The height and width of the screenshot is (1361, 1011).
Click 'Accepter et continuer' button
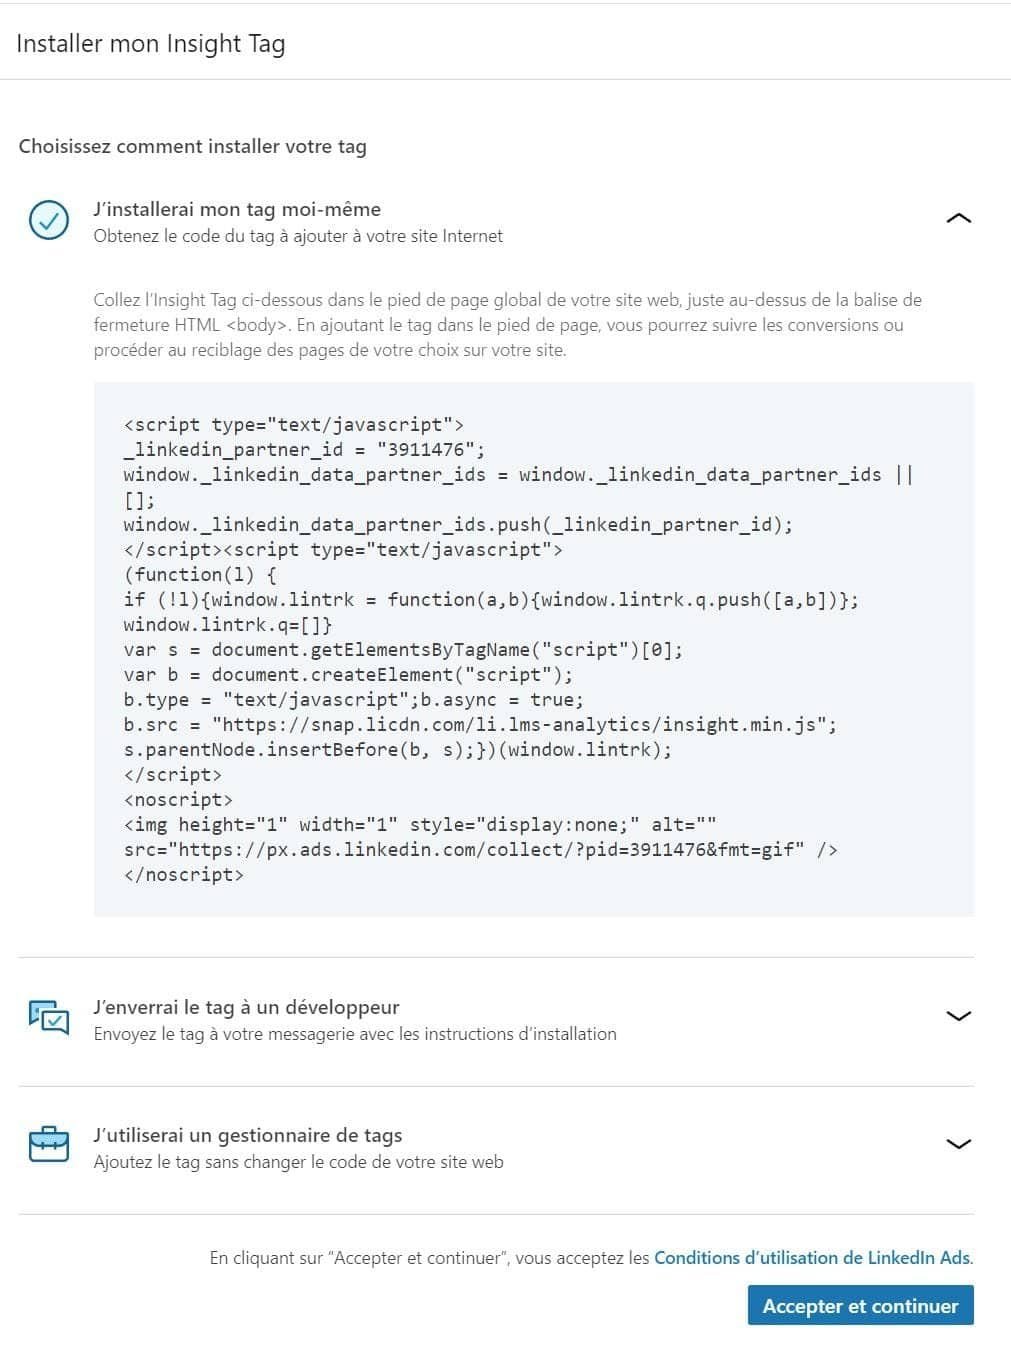[x=860, y=1306]
